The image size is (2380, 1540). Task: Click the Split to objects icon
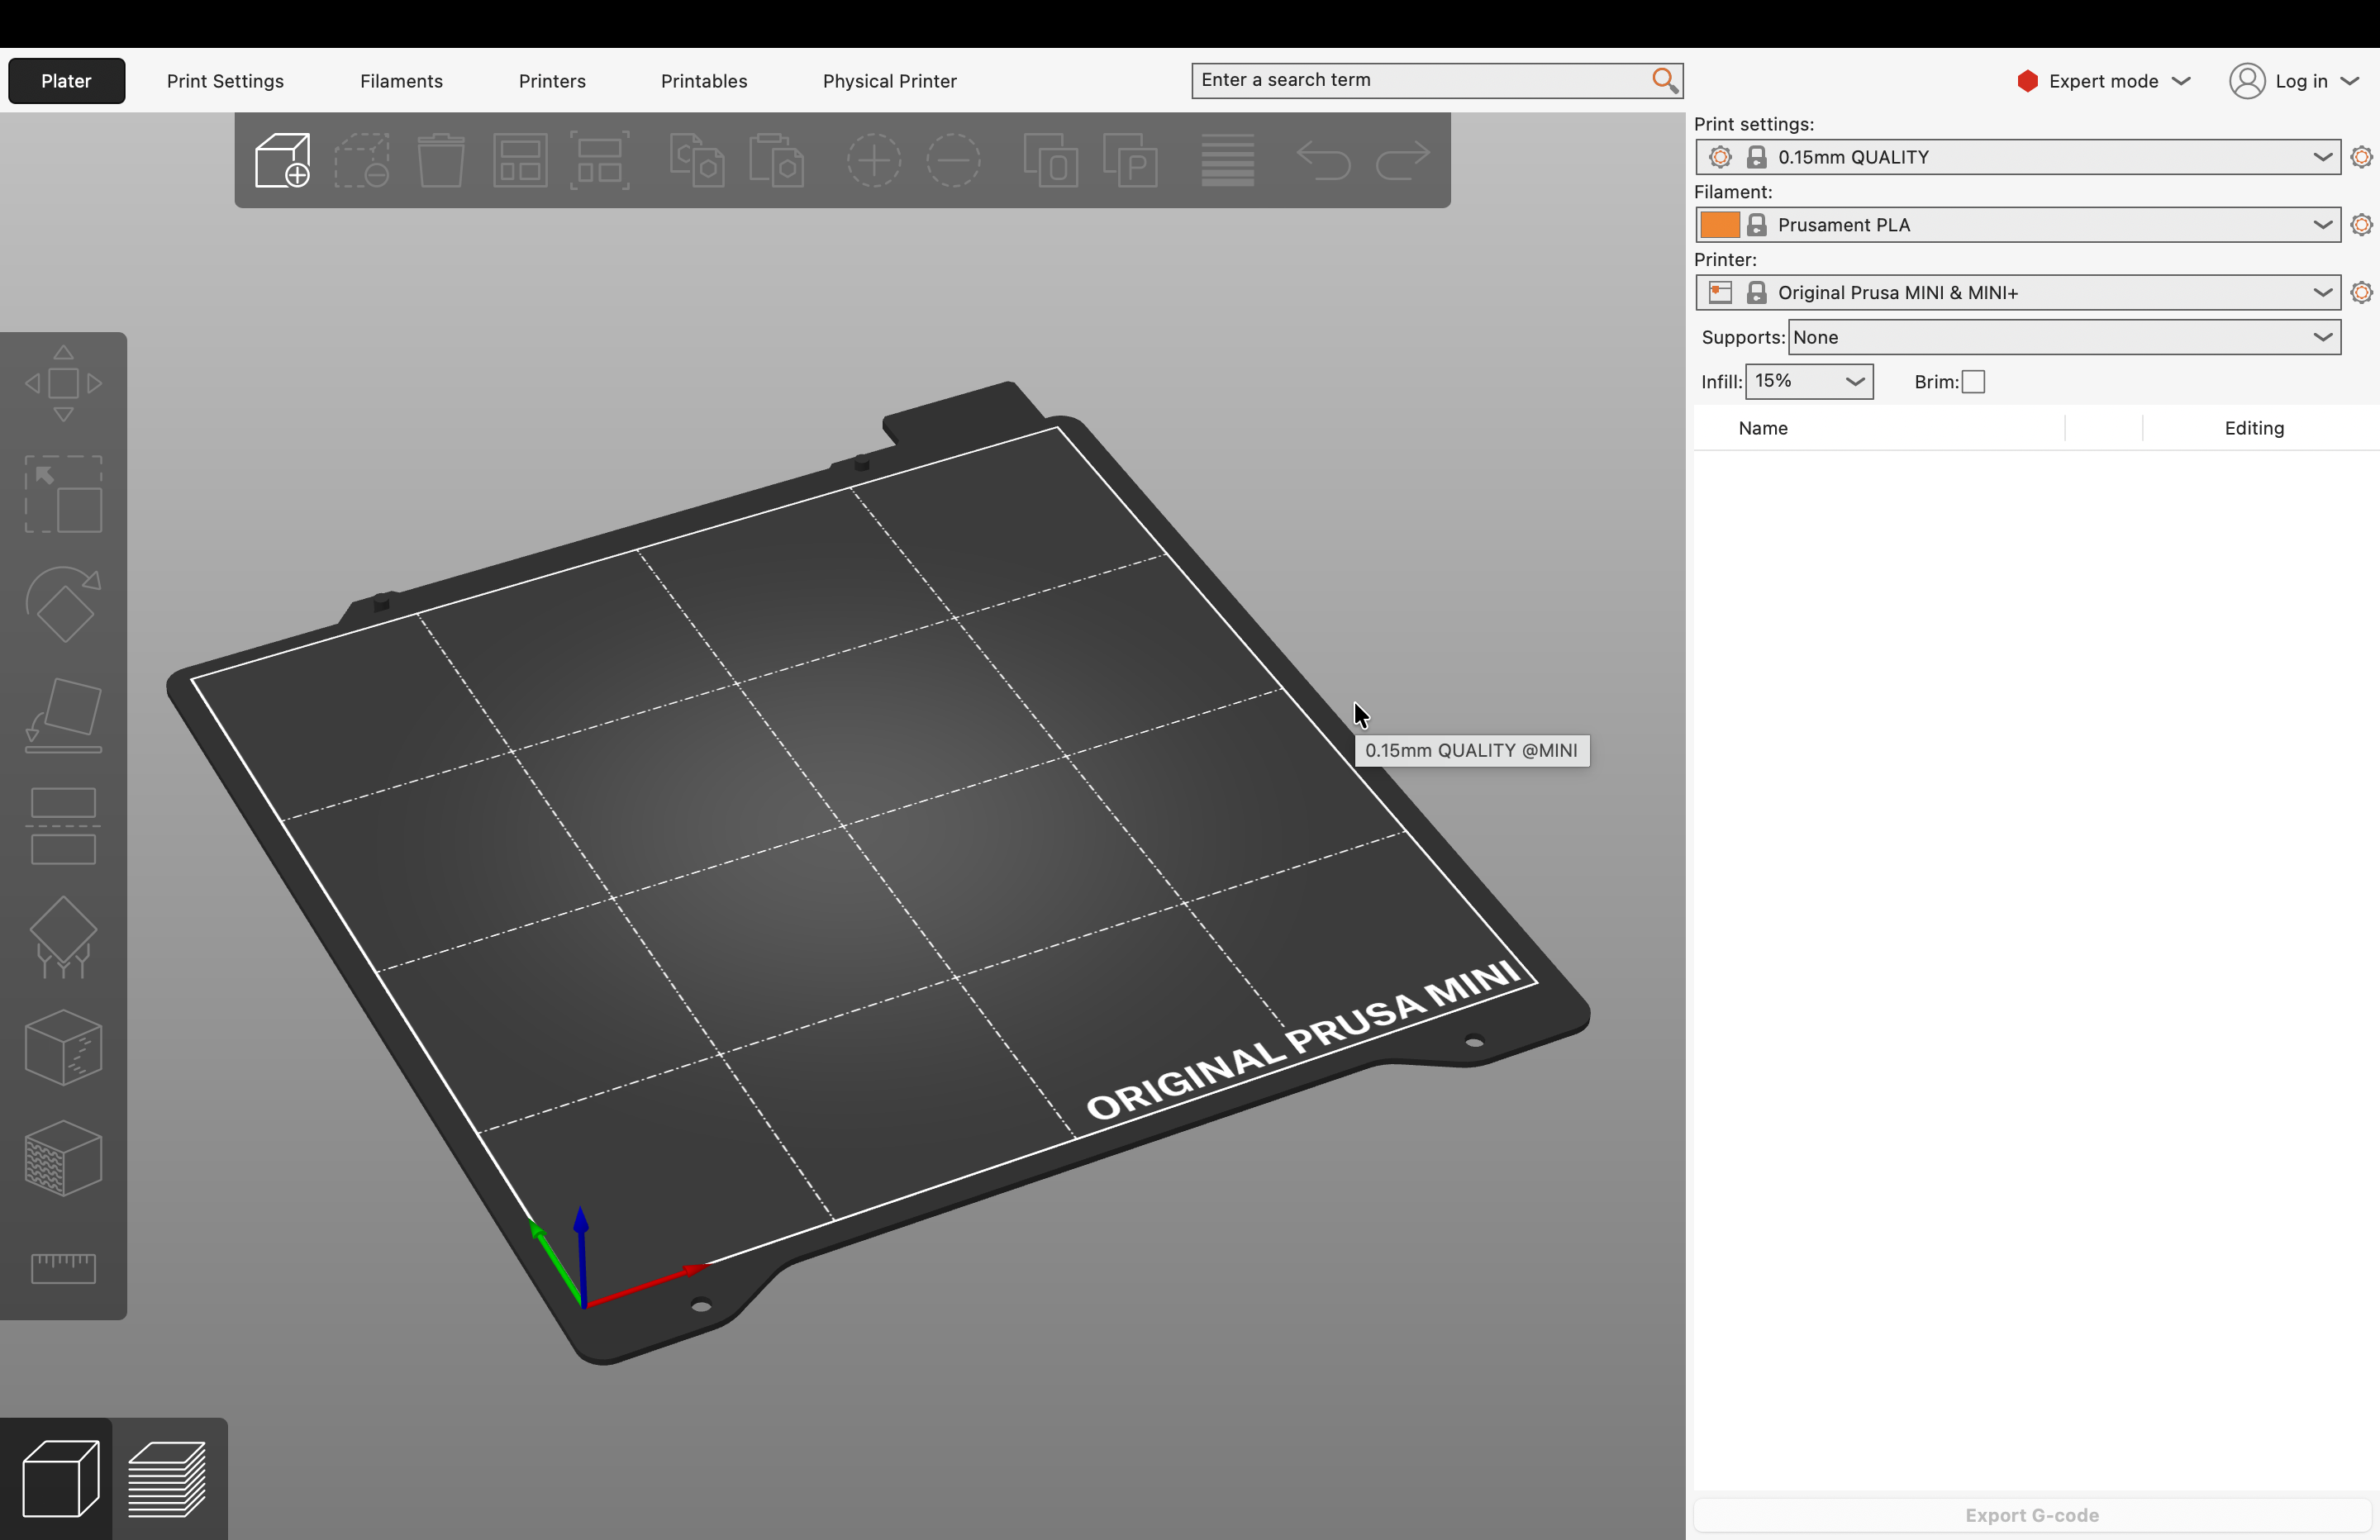[x=1050, y=160]
